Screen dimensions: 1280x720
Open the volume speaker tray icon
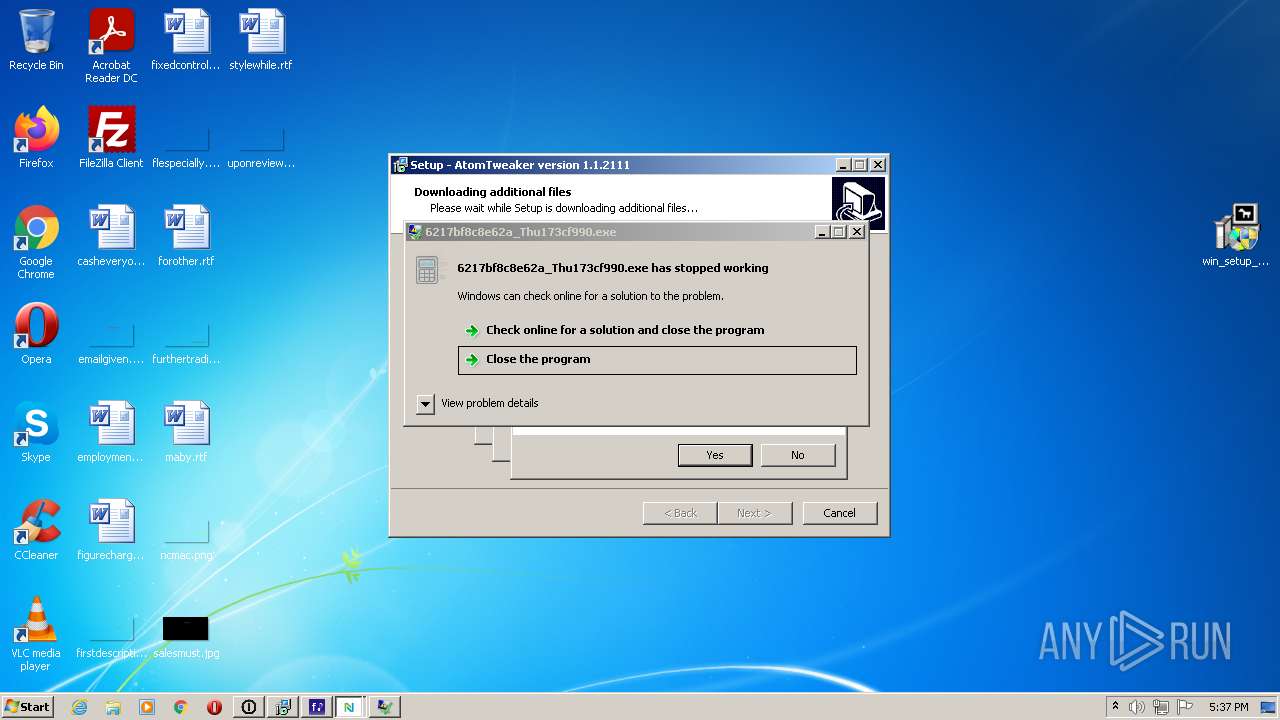click(1137, 707)
